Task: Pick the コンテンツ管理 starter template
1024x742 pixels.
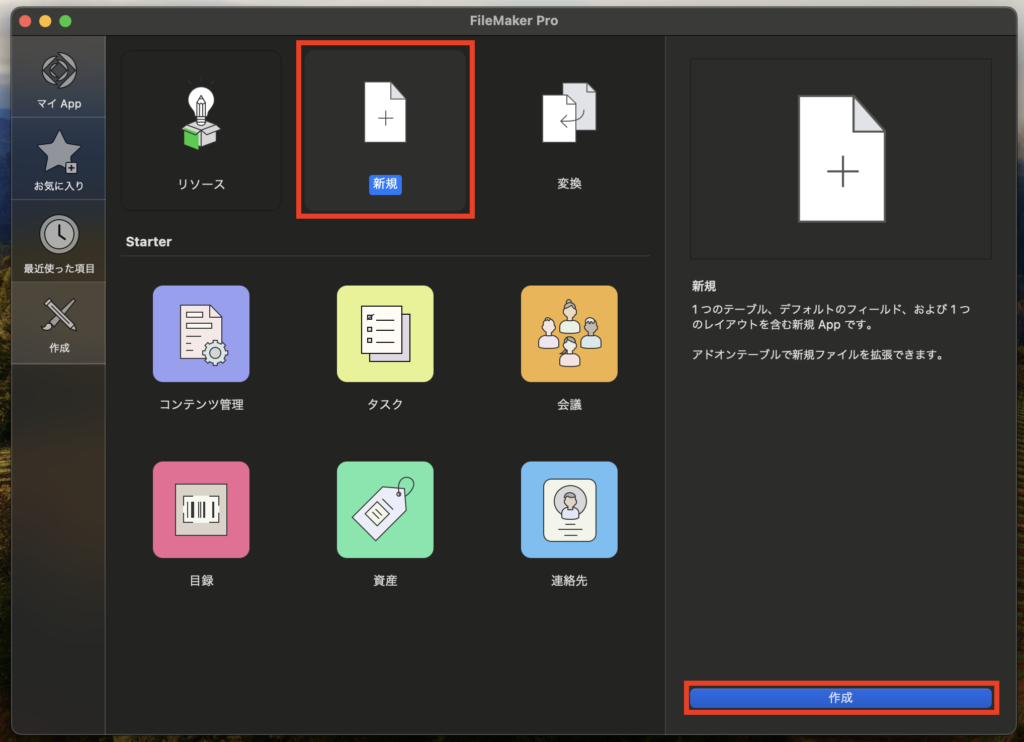Action: pos(201,348)
